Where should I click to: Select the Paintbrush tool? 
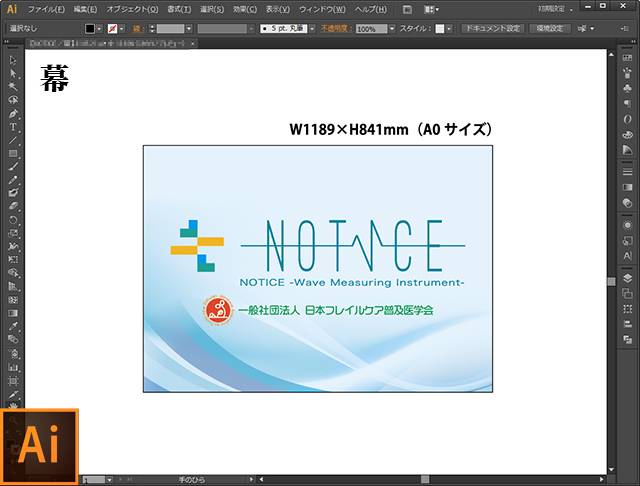[x=13, y=166]
